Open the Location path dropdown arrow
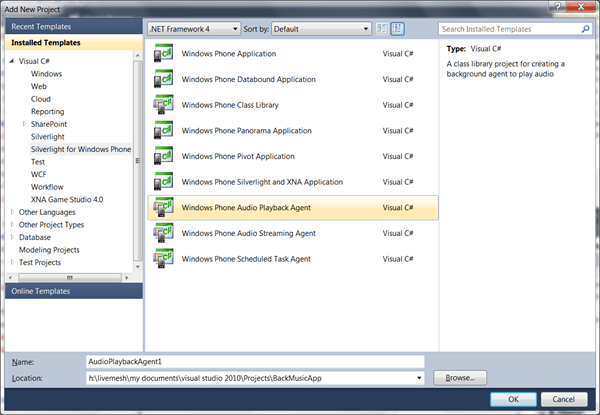 pyautogui.click(x=419, y=378)
